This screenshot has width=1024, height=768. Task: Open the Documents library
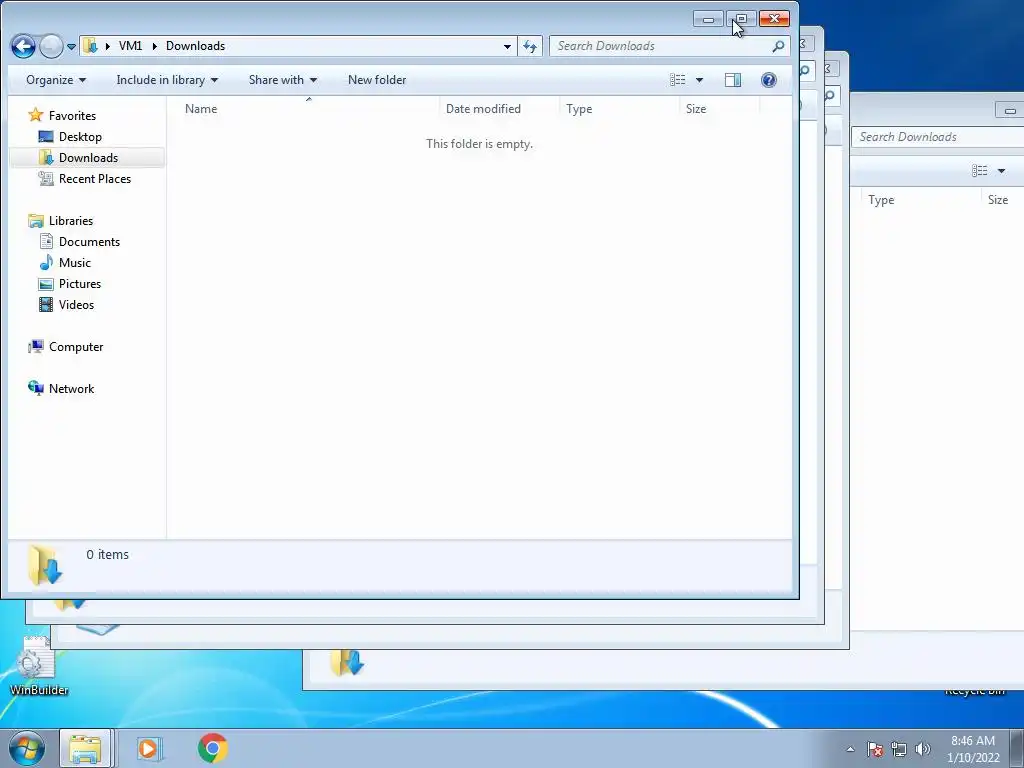pos(89,242)
